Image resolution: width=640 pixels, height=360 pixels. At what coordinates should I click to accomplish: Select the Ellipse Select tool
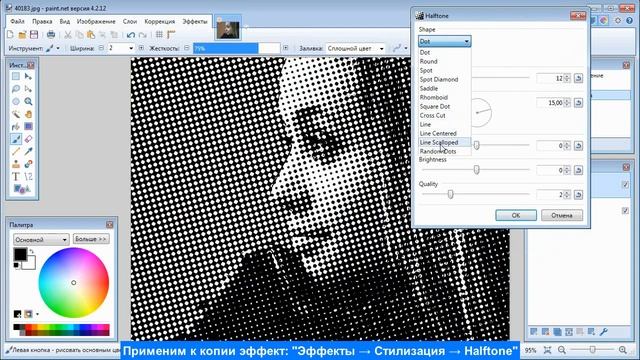(16, 102)
